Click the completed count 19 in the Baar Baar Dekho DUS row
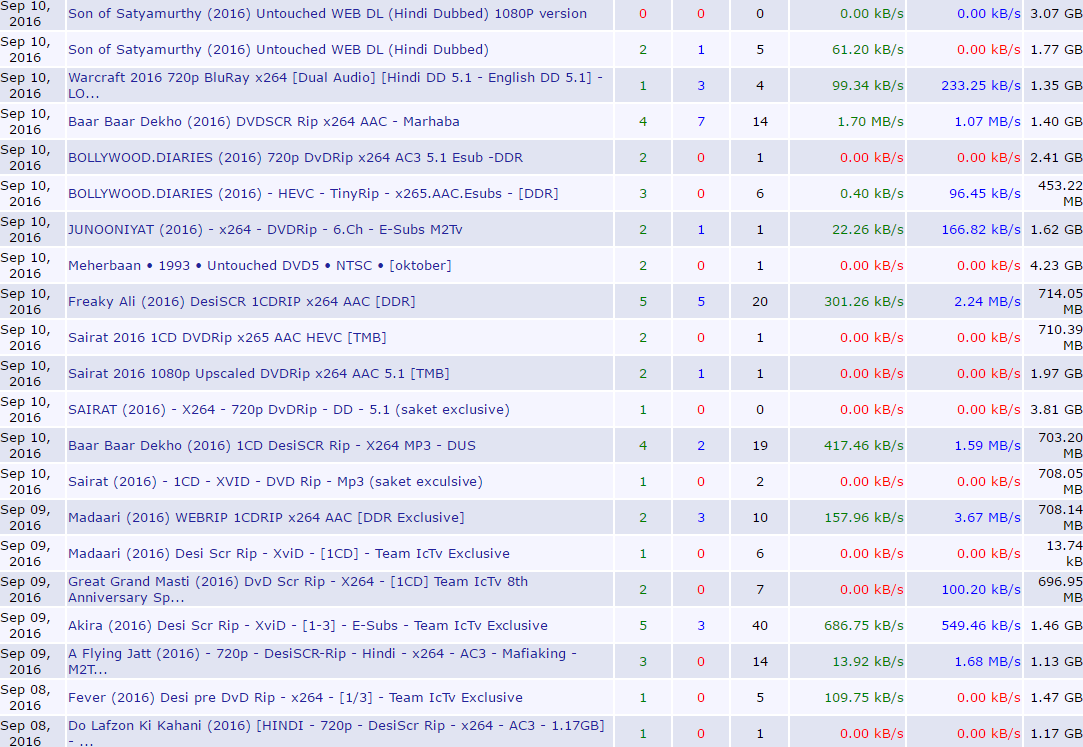This screenshot has height=747, width=1083. (760, 445)
